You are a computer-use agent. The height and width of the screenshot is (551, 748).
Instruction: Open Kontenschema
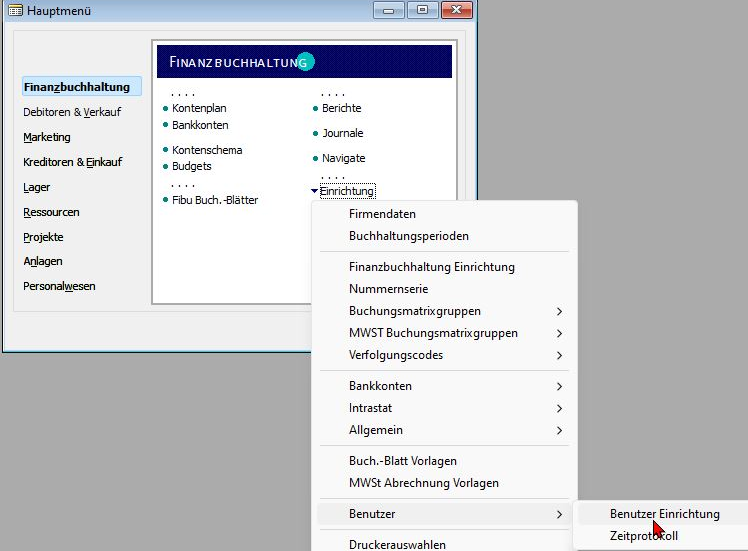click(207, 150)
